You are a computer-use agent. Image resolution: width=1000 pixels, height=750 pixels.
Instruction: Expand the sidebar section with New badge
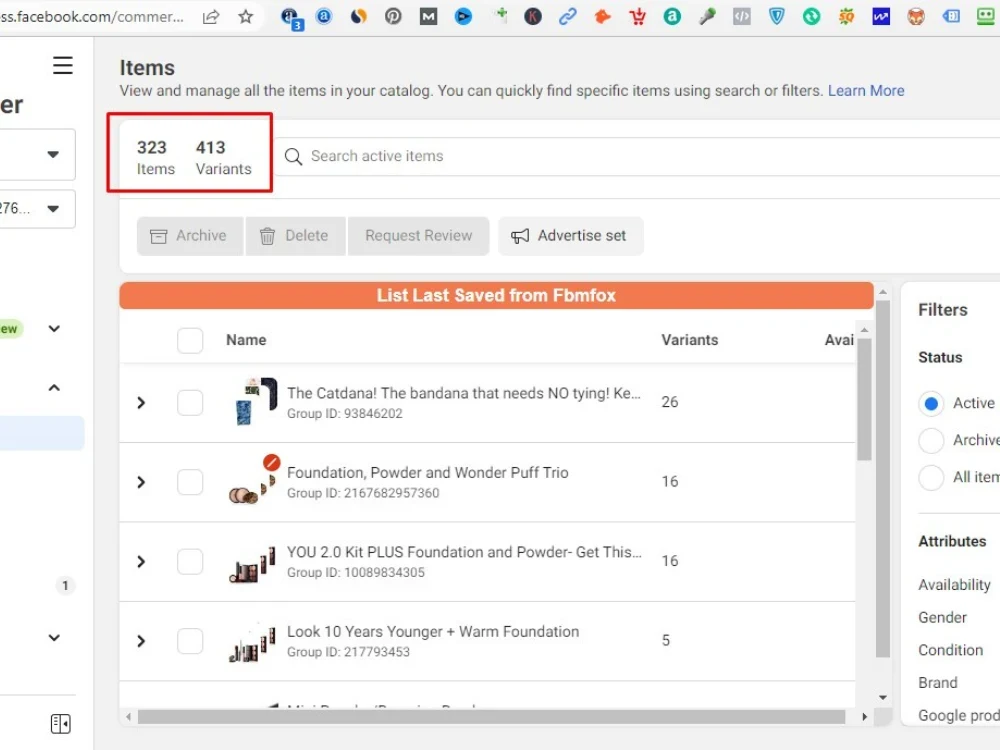(54, 328)
